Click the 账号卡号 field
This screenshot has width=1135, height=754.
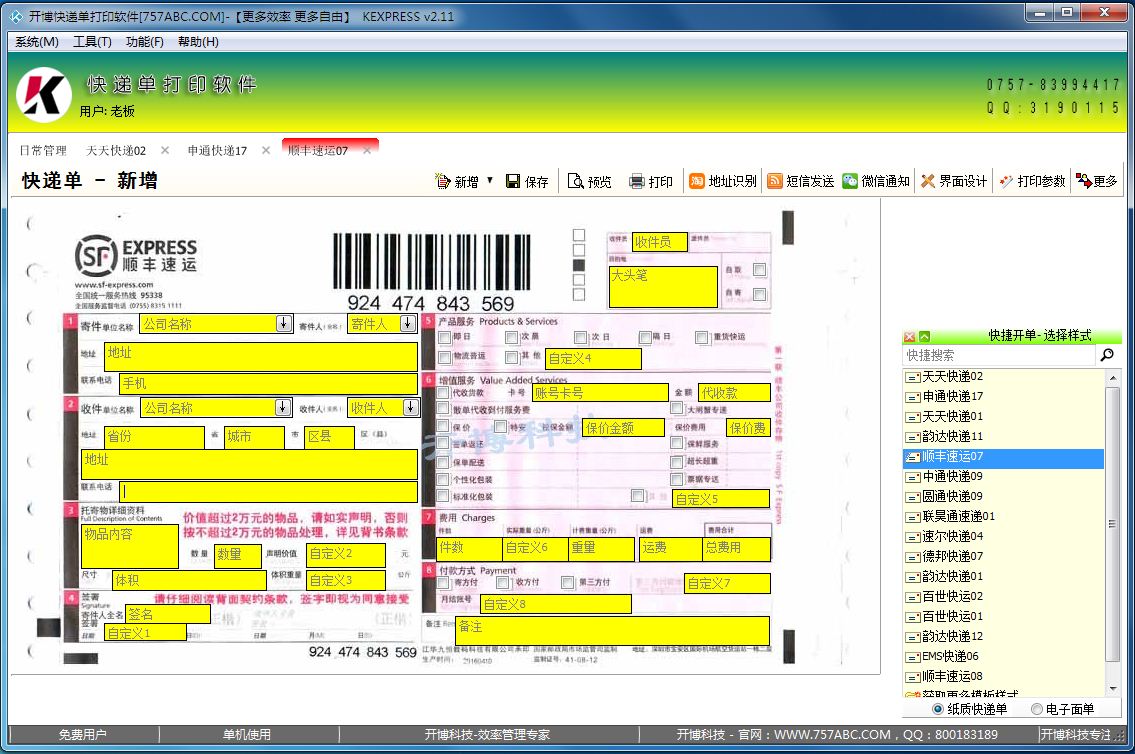pos(600,393)
